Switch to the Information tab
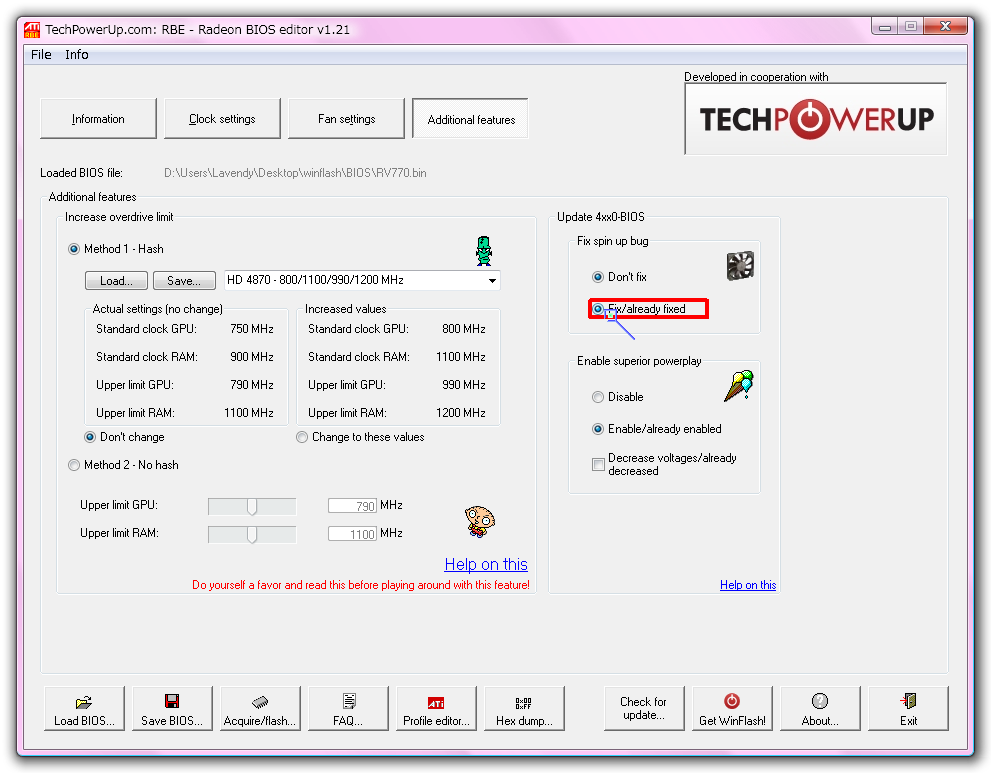991x773 pixels. (98, 119)
